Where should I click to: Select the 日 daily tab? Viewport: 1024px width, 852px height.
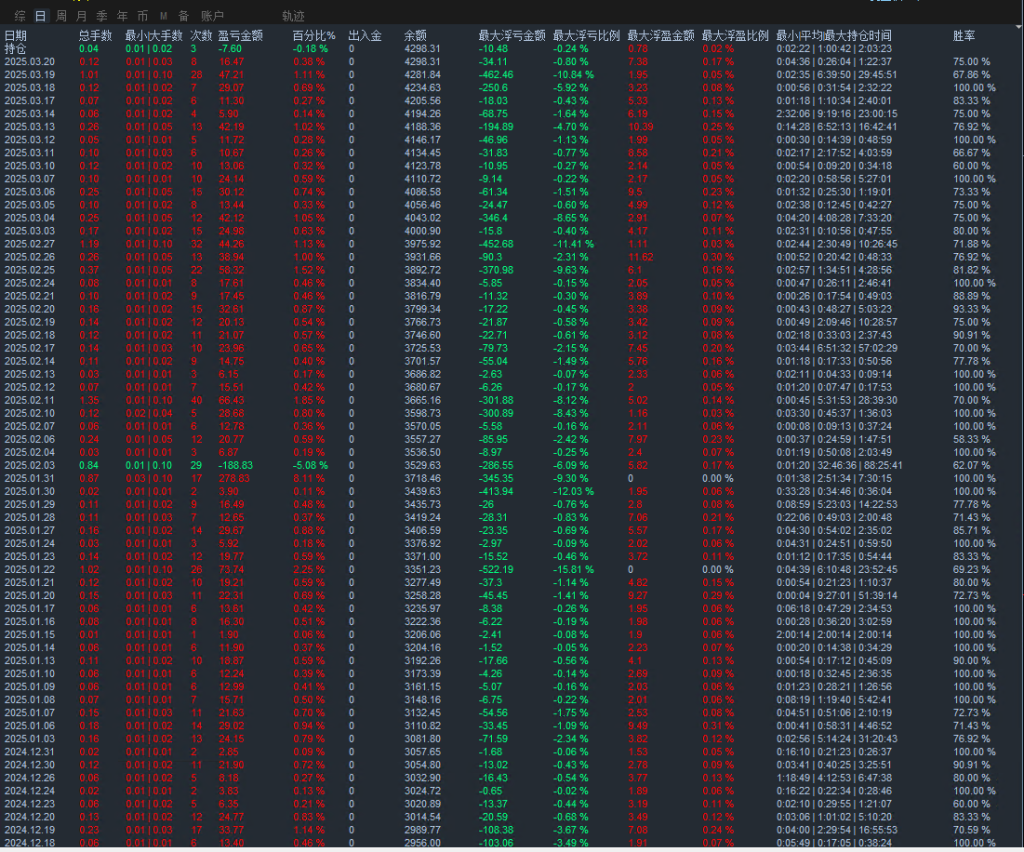pos(40,16)
